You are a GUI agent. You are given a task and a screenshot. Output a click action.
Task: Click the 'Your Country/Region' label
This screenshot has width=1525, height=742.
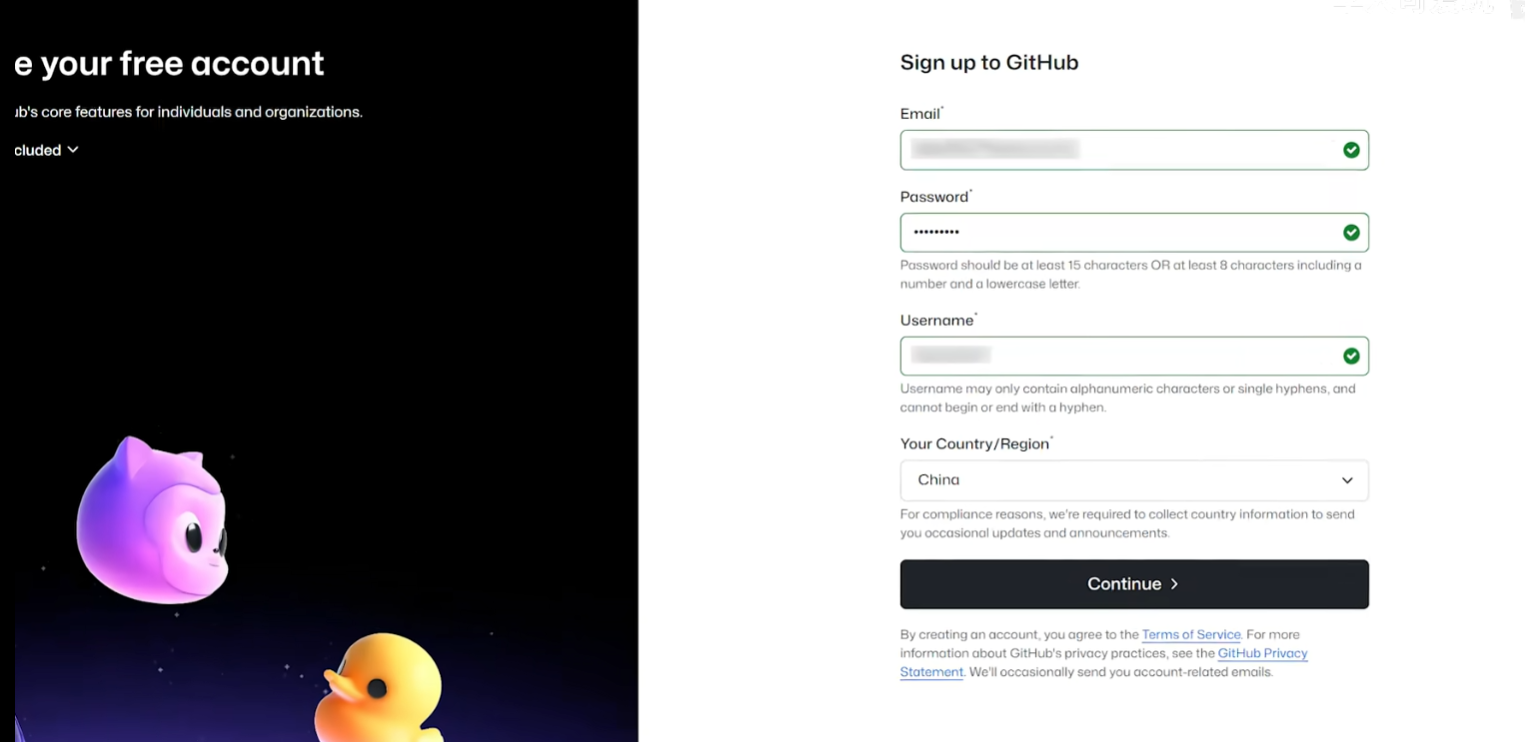tap(974, 444)
